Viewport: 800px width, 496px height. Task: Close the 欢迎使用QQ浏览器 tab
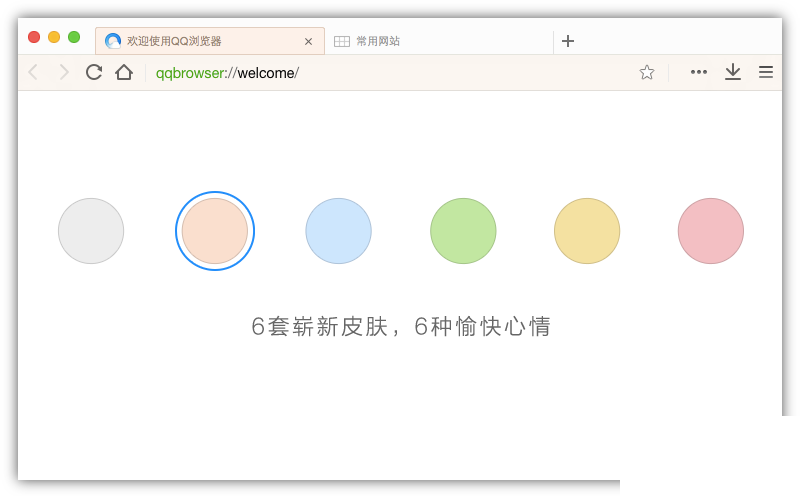(x=308, y=41)
